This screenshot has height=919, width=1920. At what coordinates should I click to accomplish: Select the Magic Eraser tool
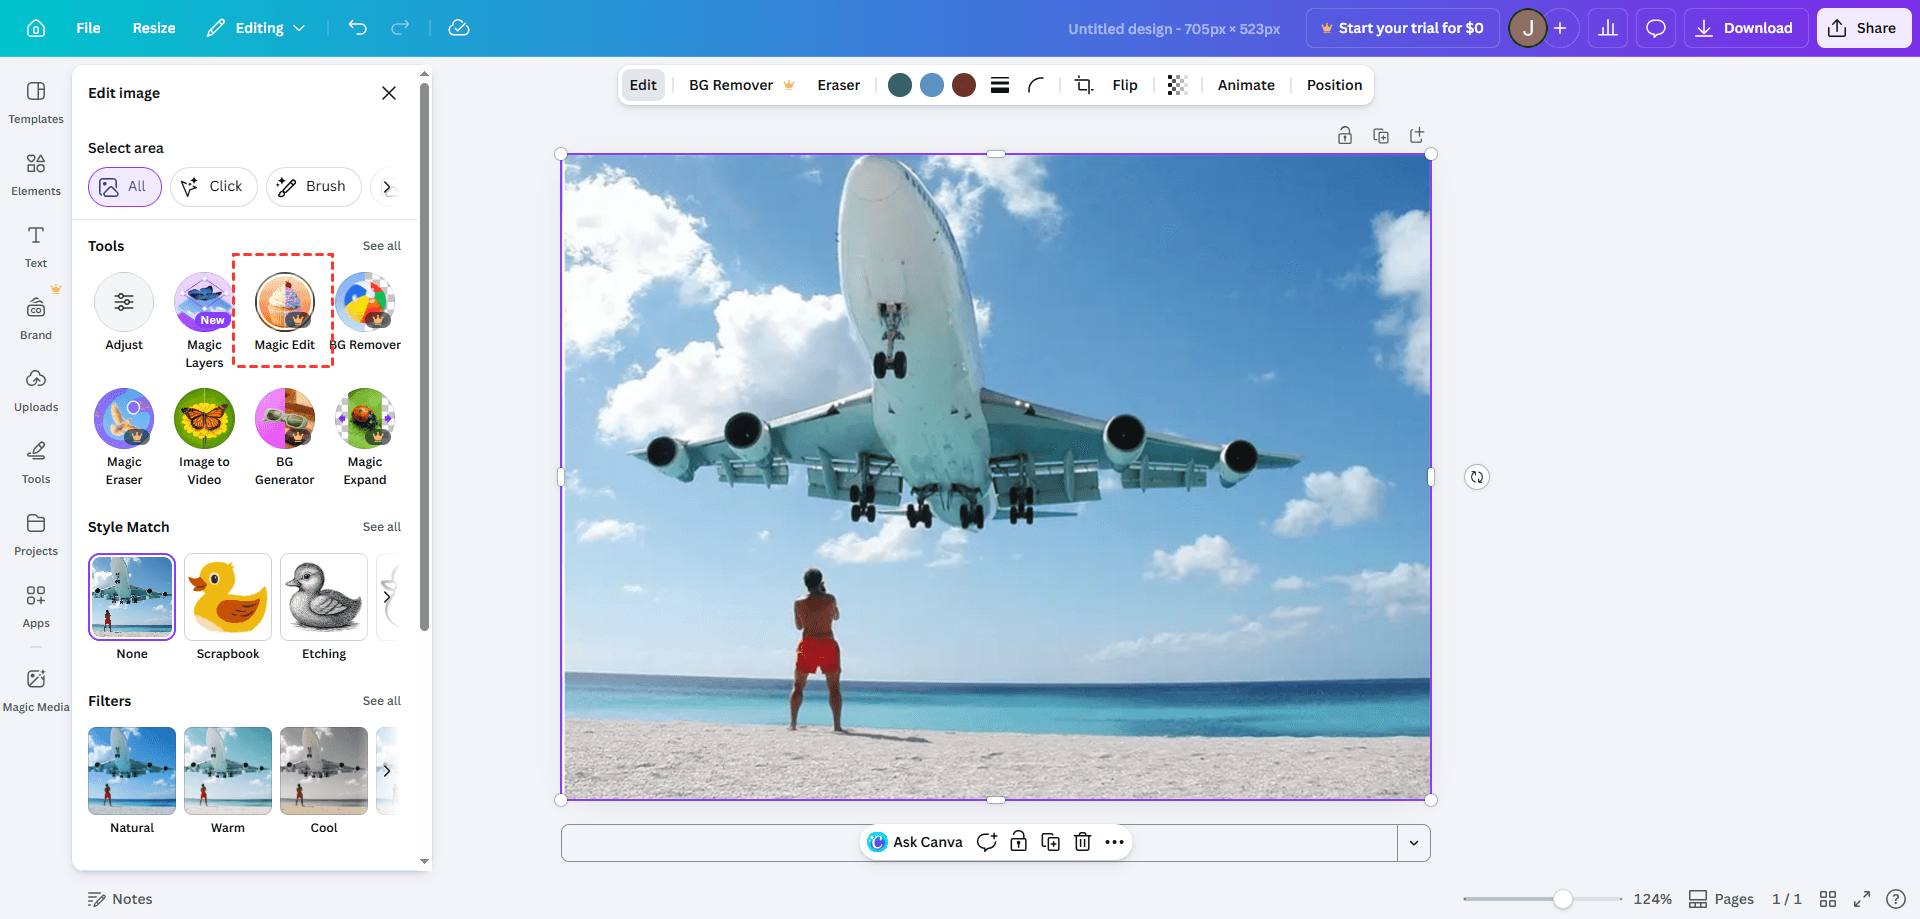[x=124, y=418]
